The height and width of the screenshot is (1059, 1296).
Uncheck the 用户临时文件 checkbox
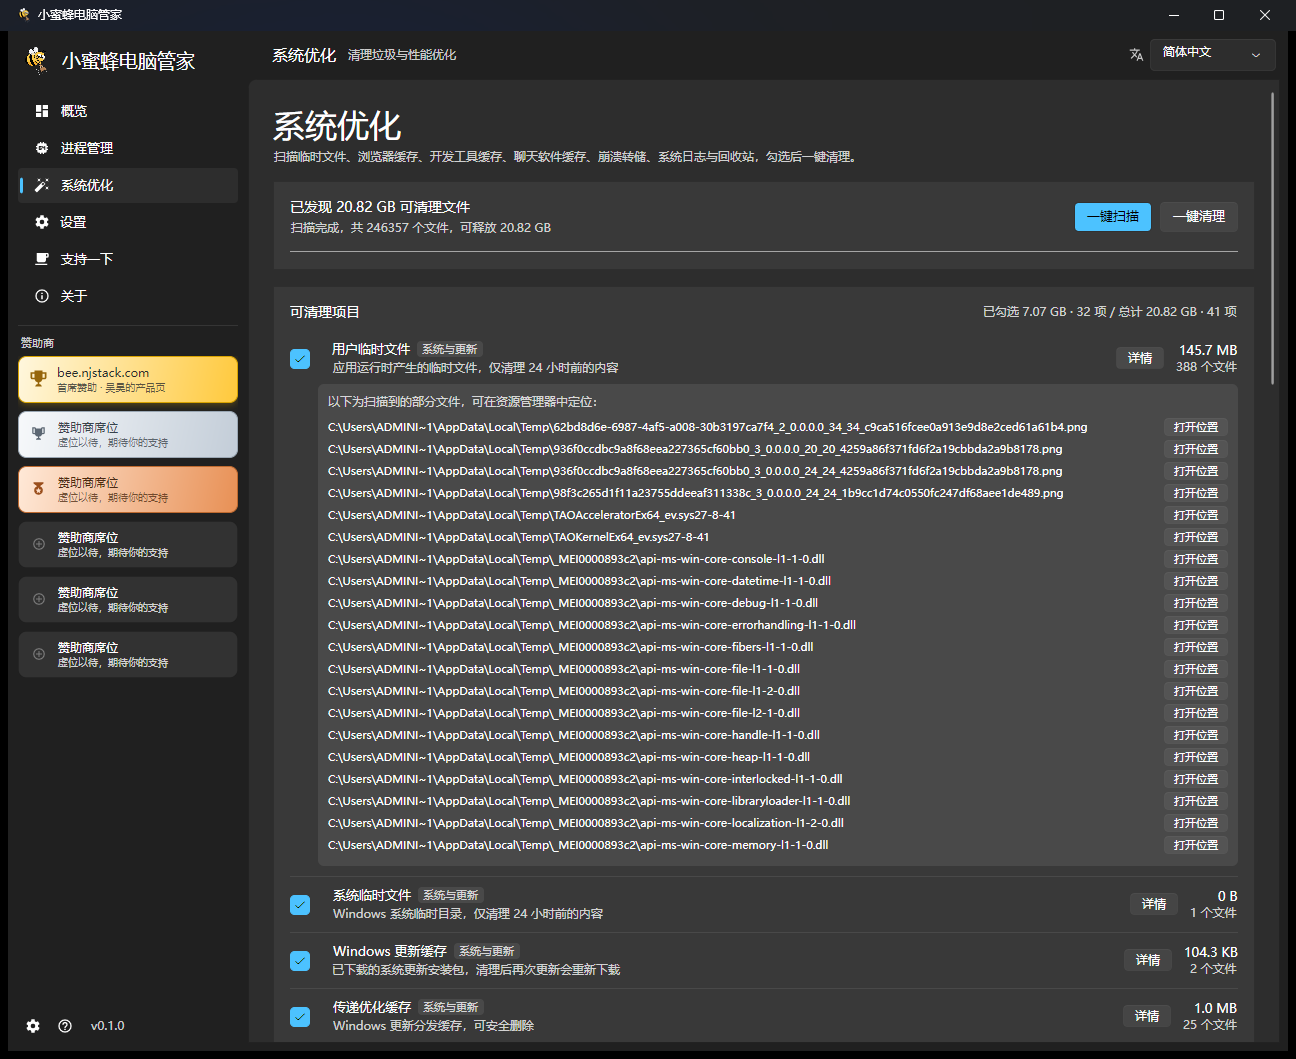[x=300, y=359]
